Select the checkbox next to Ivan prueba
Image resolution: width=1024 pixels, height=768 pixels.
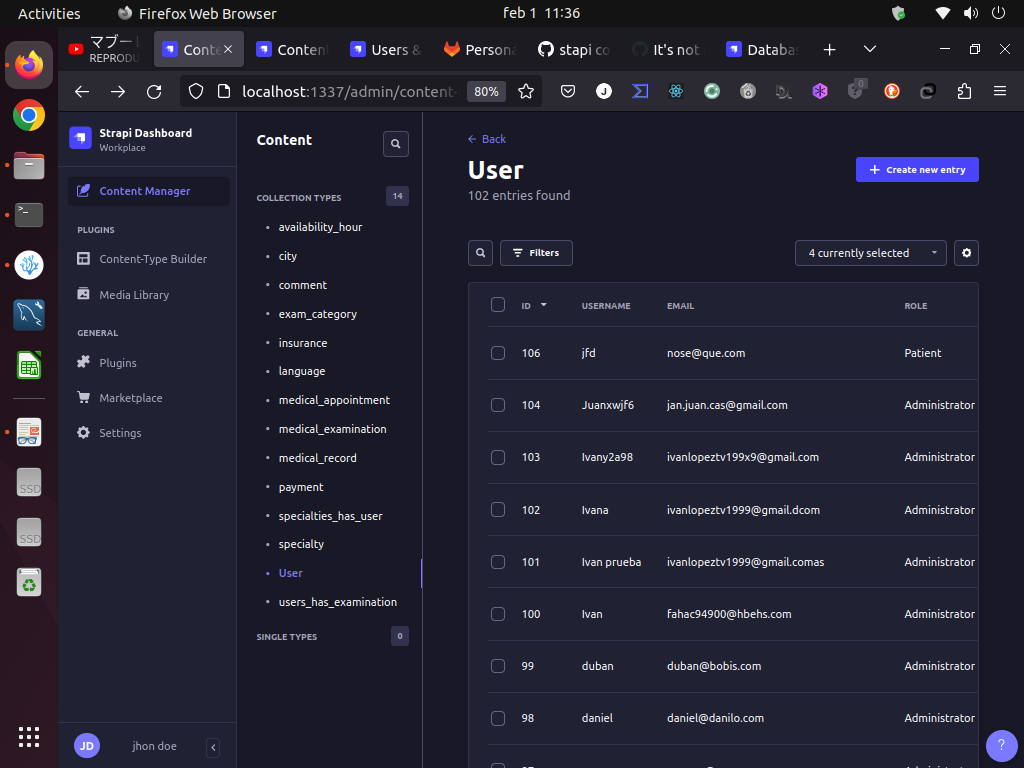[x=497, y=561]
